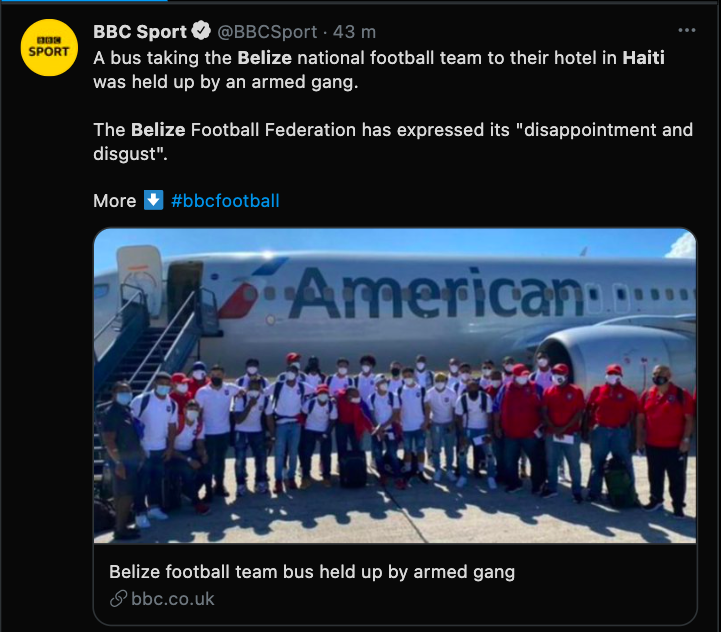The width and height of the screenshot is (721, 632).
Task: Click the blue verified badge
Action: tap(200, 32)
